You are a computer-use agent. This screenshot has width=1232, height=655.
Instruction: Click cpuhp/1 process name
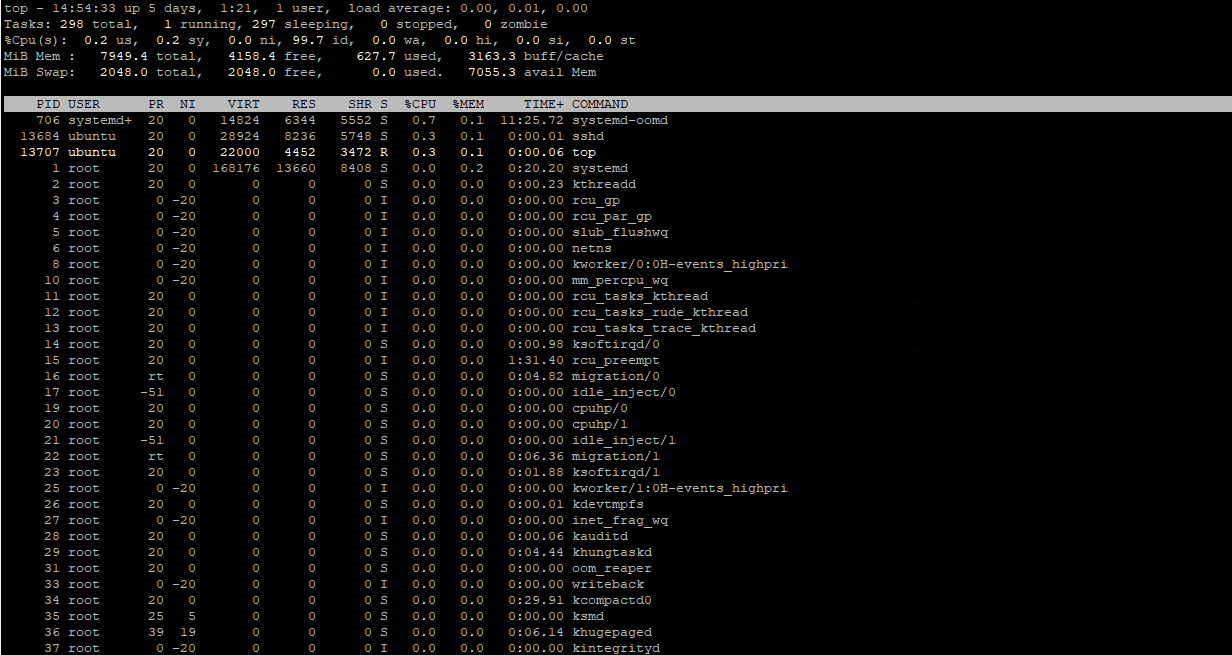[x=600, y=424]
